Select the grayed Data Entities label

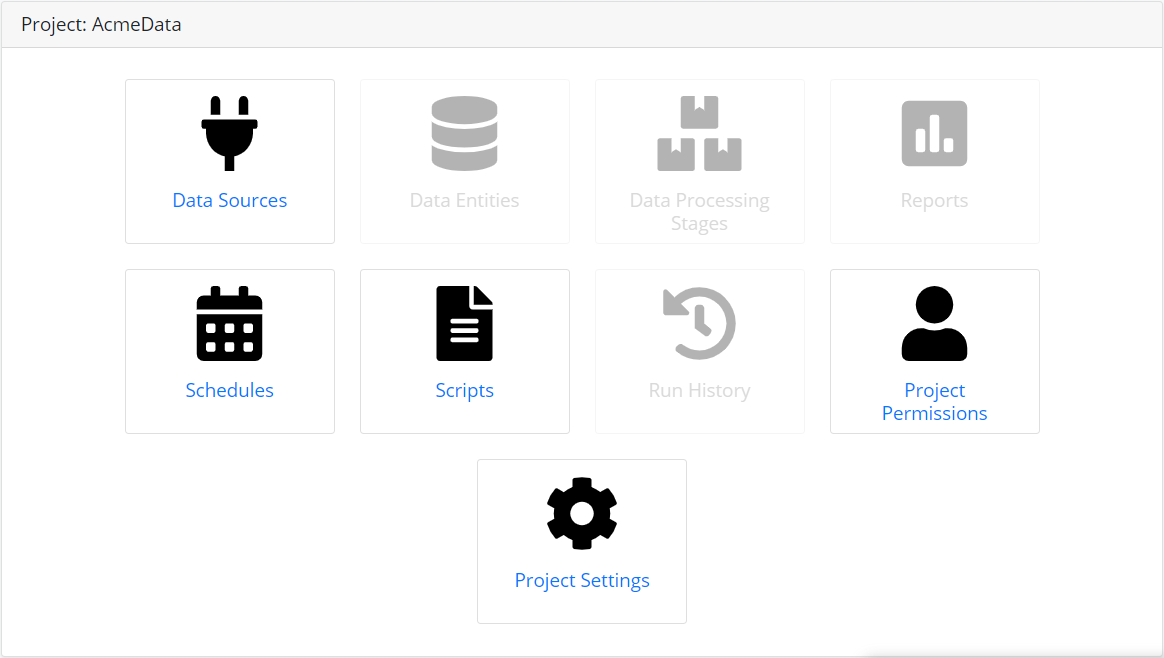pos(465,201)
